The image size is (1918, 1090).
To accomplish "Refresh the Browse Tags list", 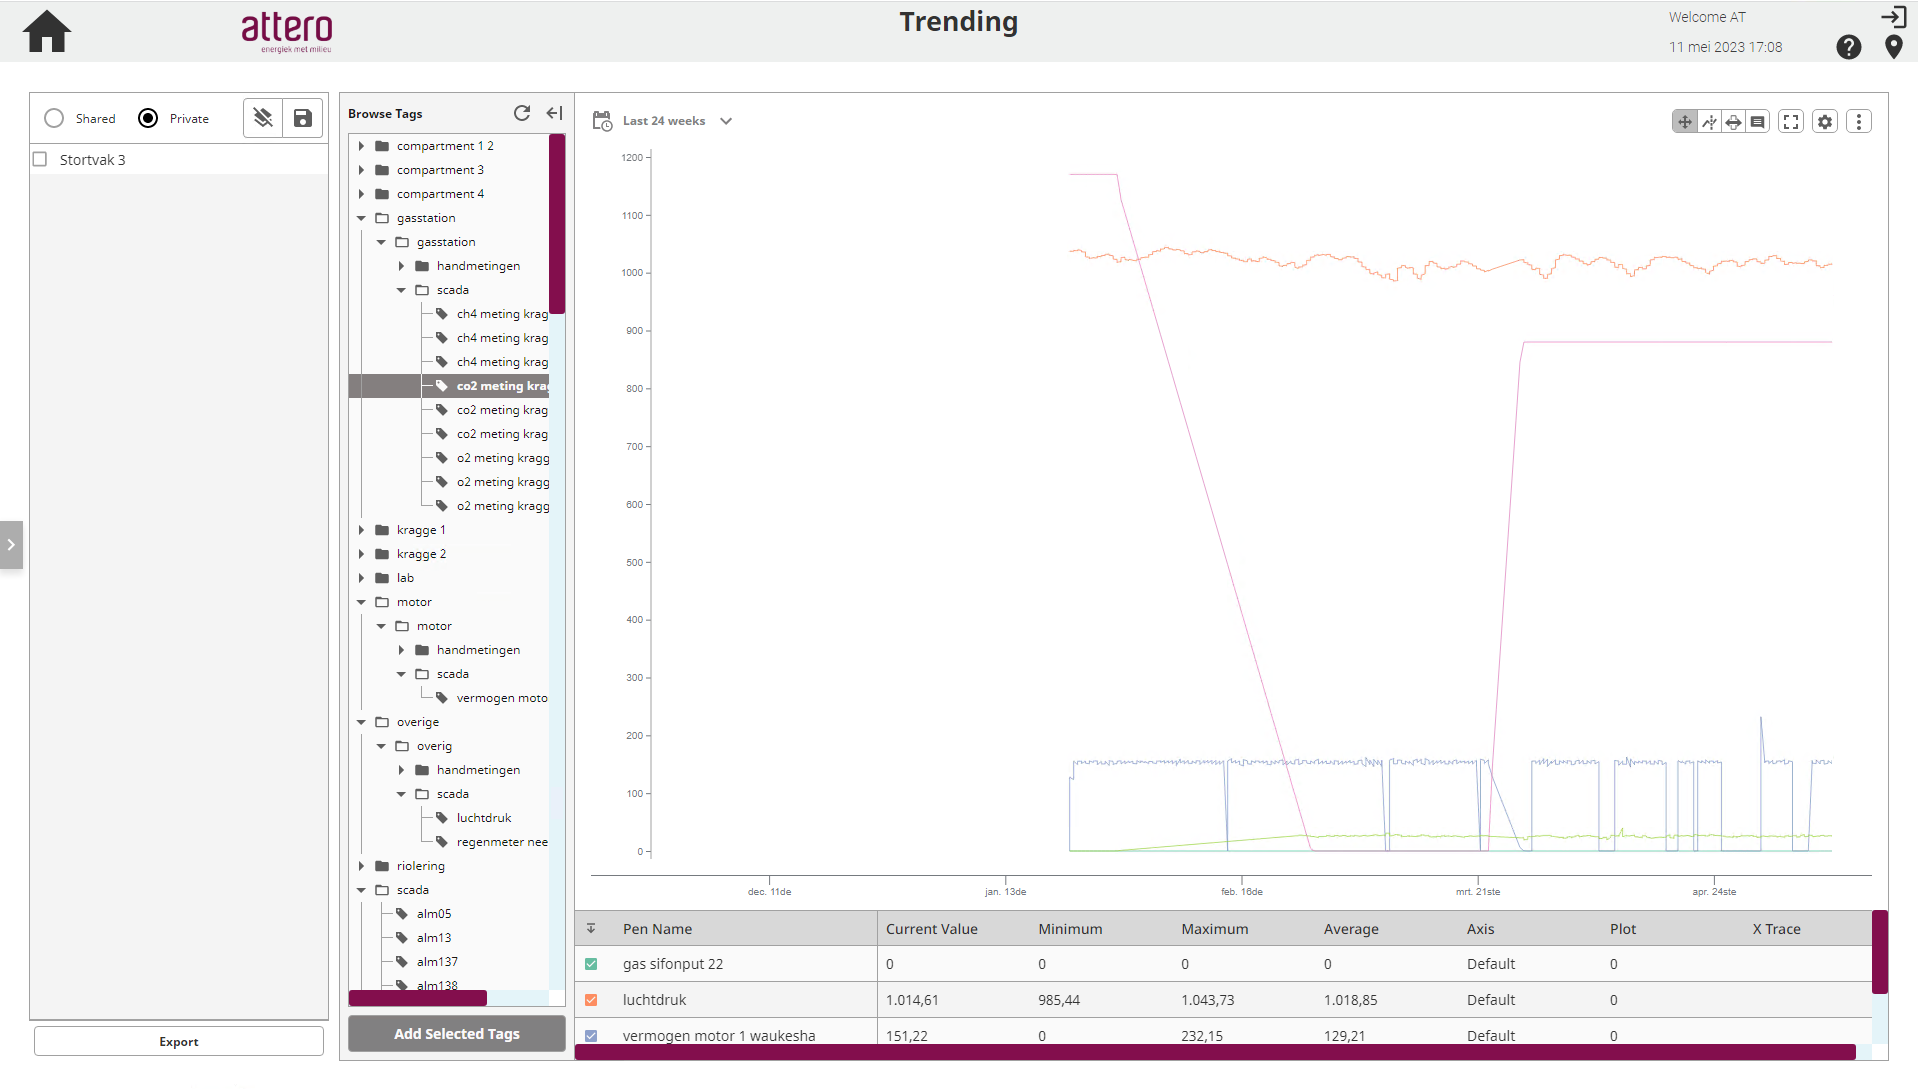I will 521,113.
